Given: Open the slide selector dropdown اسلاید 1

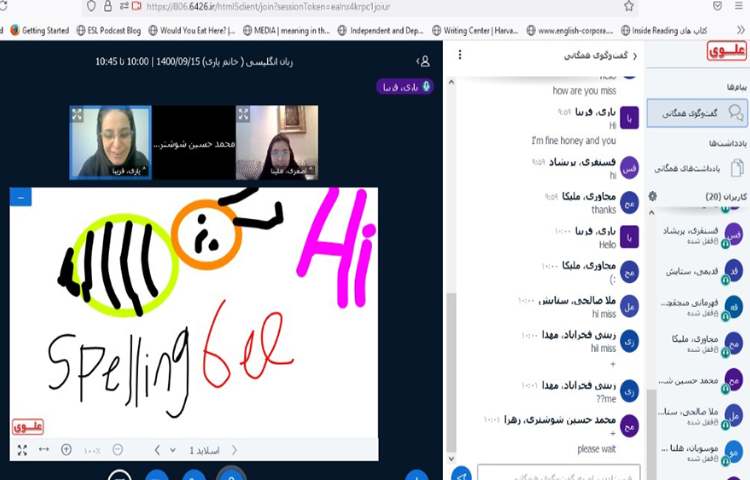Looking at the screenshot, I should [197, 450].
